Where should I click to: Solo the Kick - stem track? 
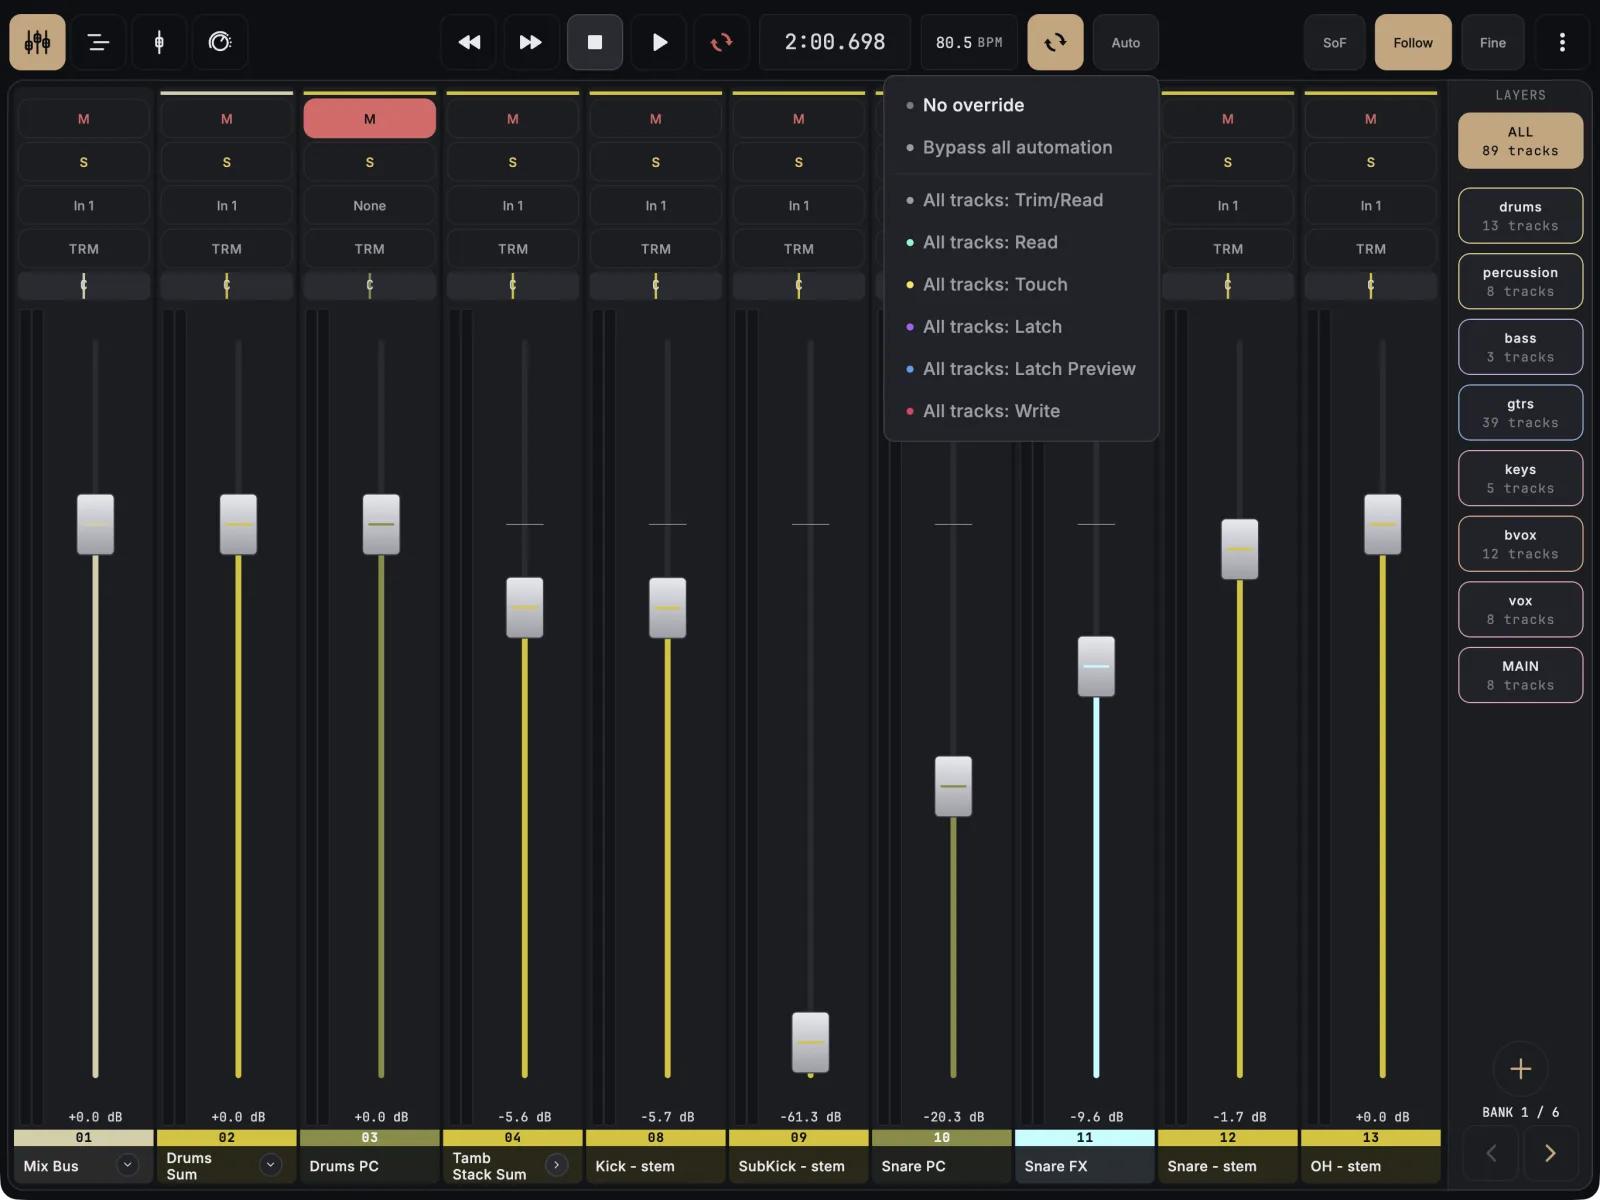[656, 162]
